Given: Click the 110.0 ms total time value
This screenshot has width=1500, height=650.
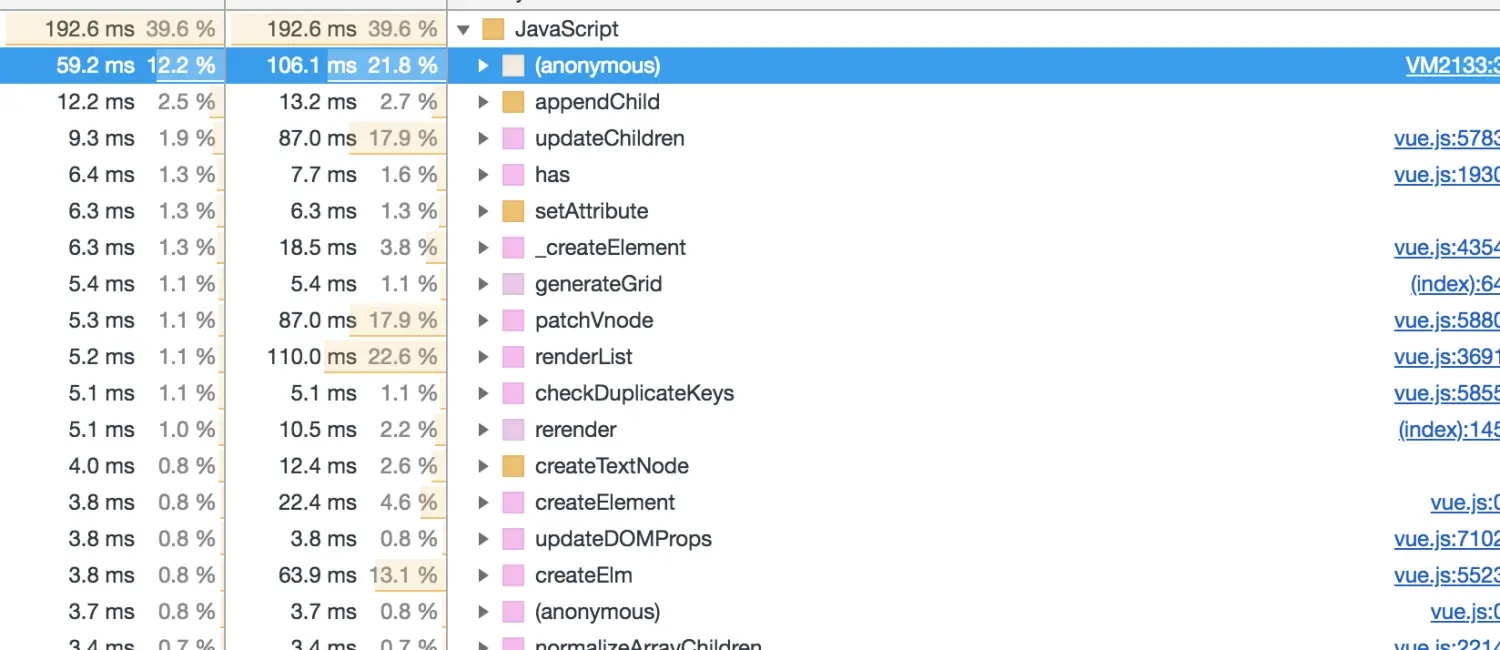Looking at the screenshot, I should tap(312, 357).
